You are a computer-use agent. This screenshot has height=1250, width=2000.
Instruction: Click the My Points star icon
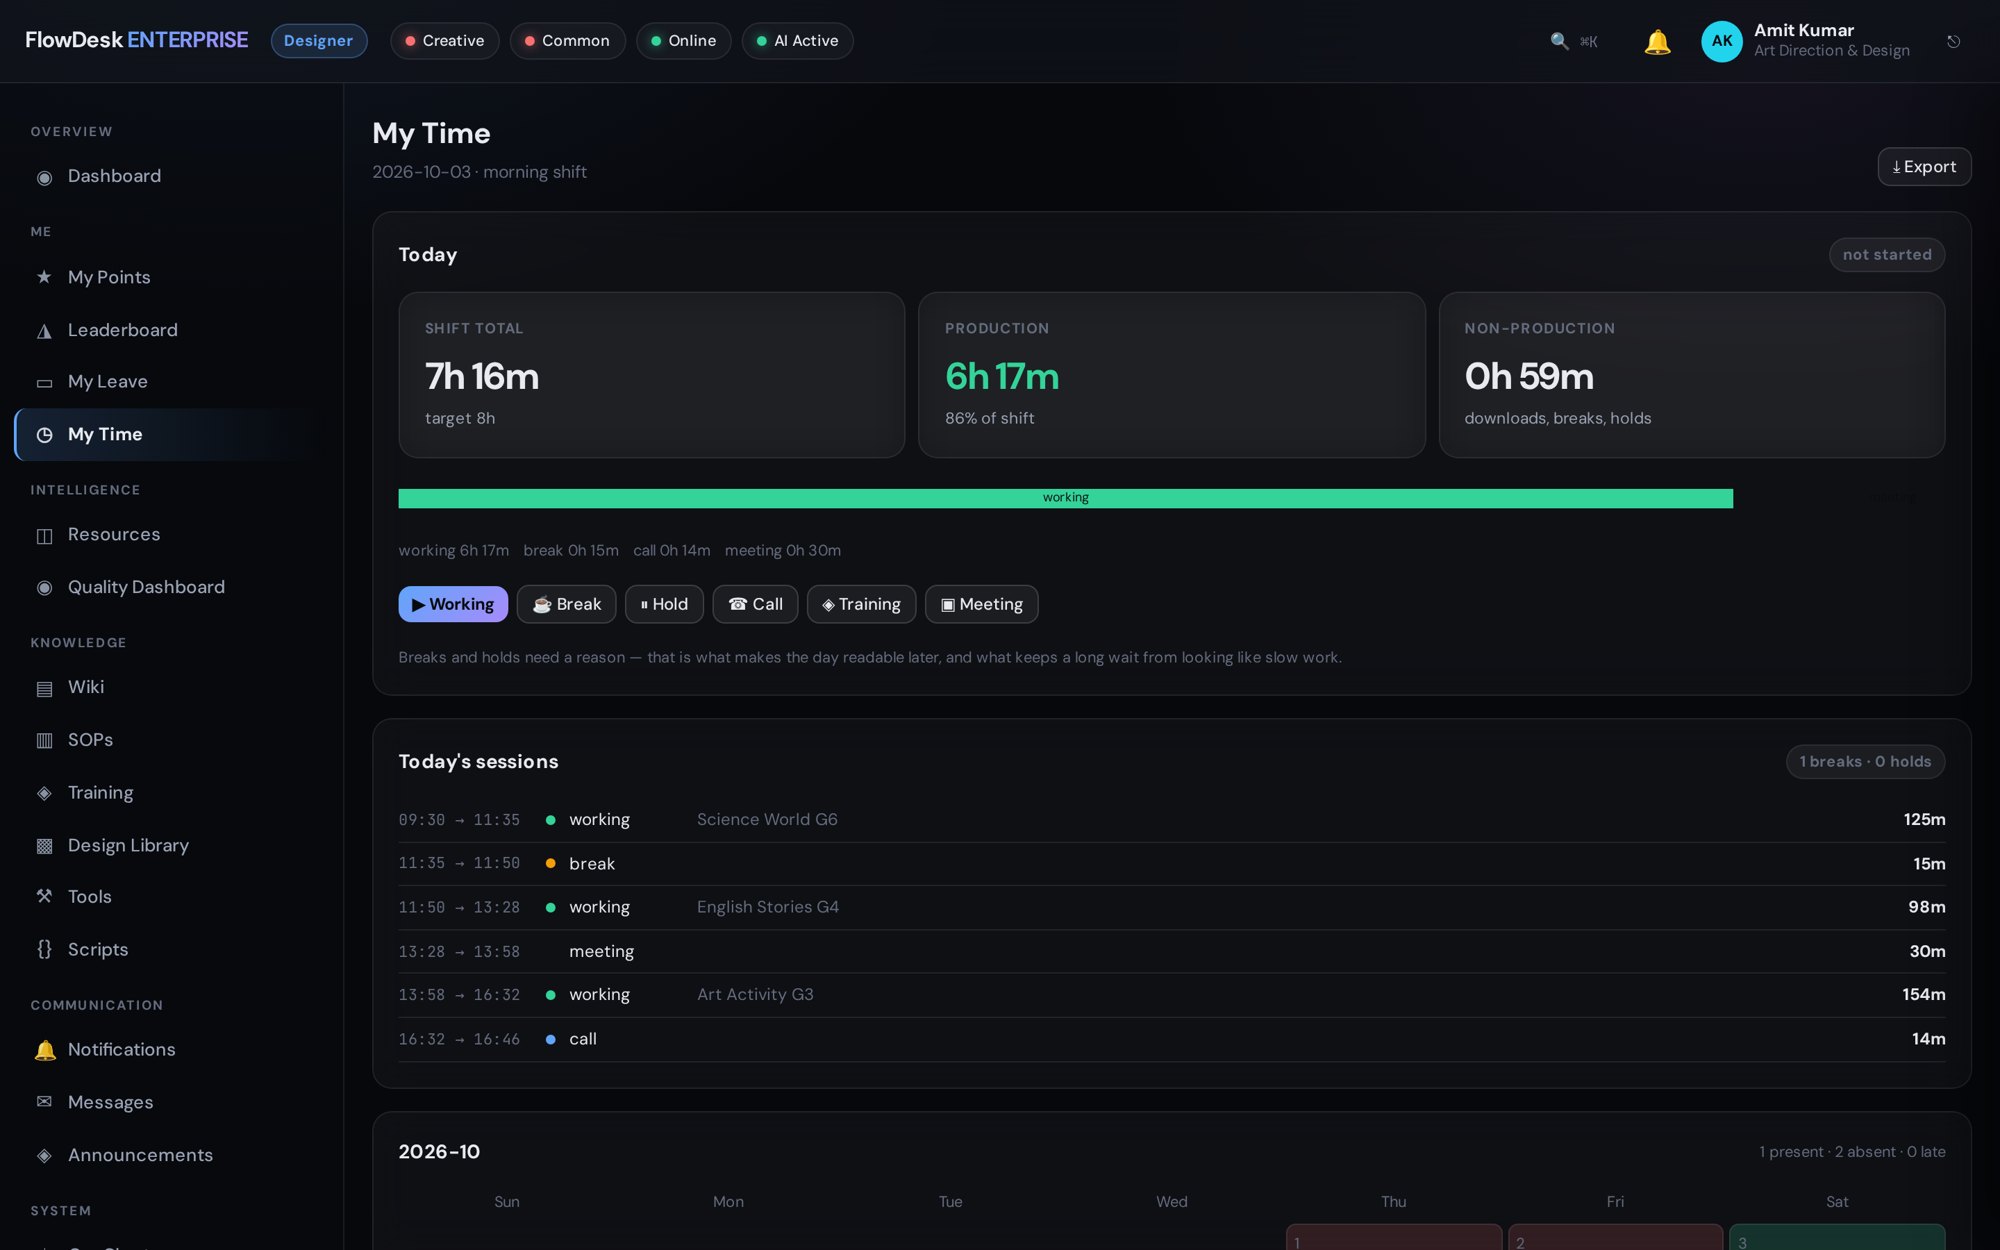[44, 277]
